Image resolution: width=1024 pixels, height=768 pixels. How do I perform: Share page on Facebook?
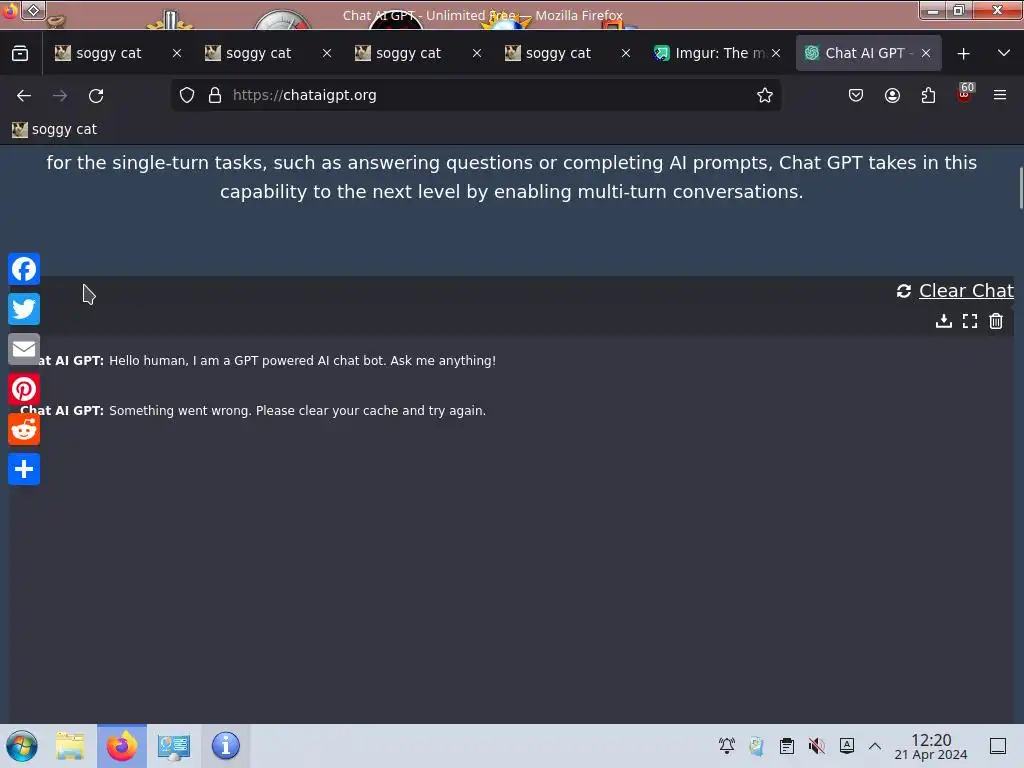click(x=24, y=269)
